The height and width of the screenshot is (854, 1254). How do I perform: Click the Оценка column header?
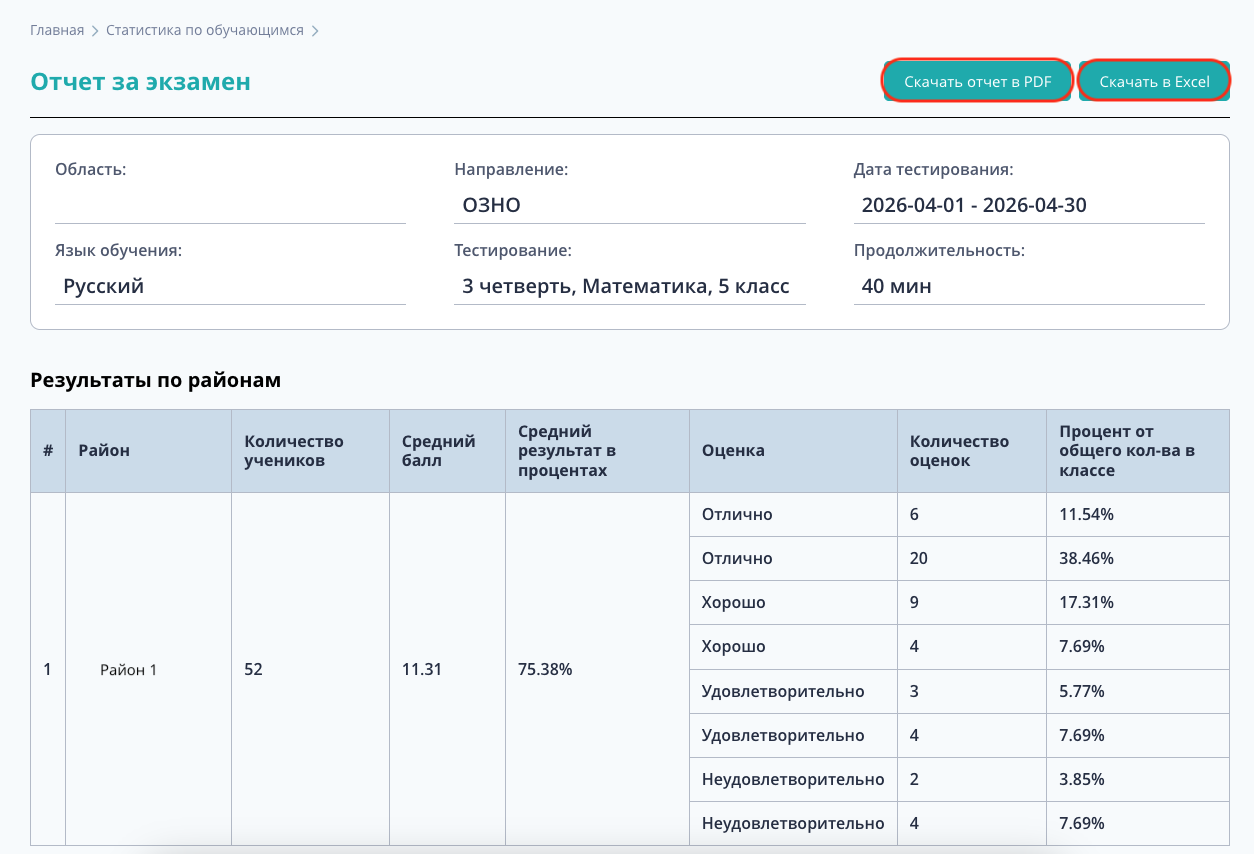coord(793,450)
